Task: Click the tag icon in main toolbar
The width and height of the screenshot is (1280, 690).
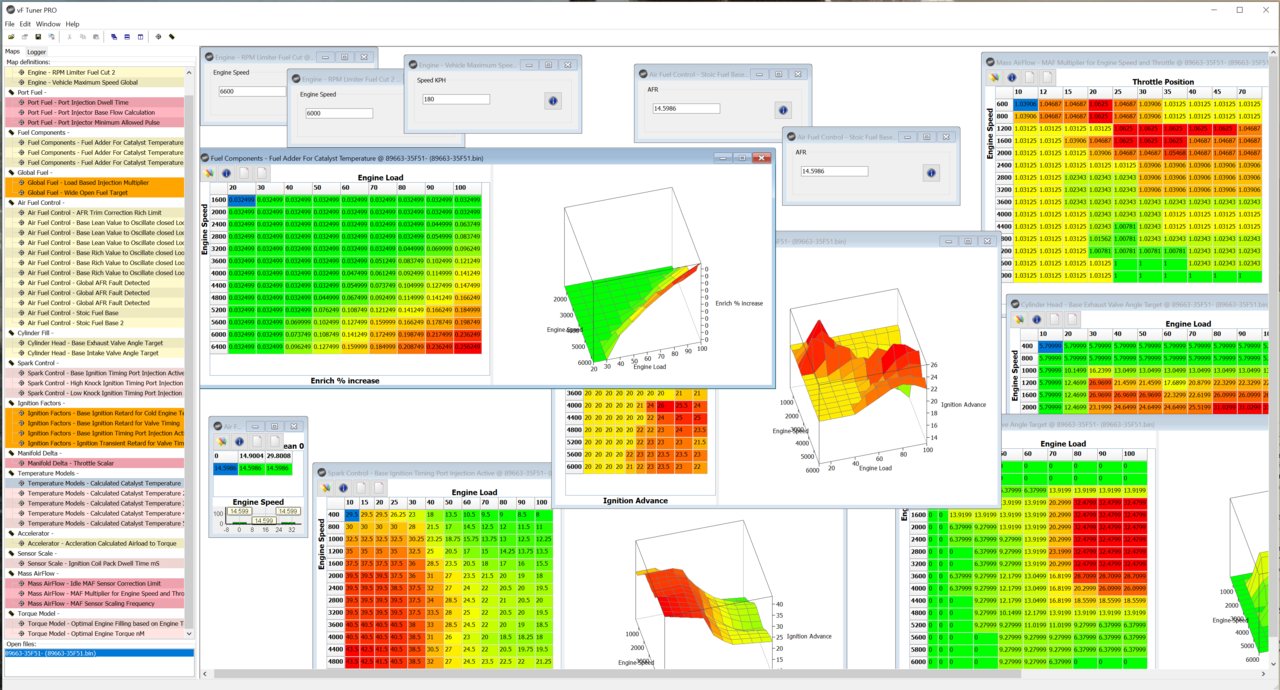Action: point(172,36)
